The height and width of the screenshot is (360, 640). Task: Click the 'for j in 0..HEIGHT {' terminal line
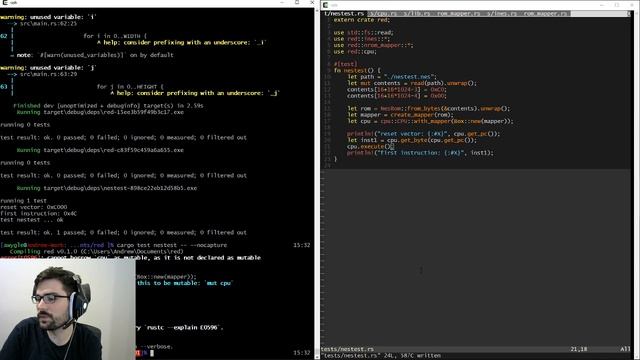click(130, 87)
